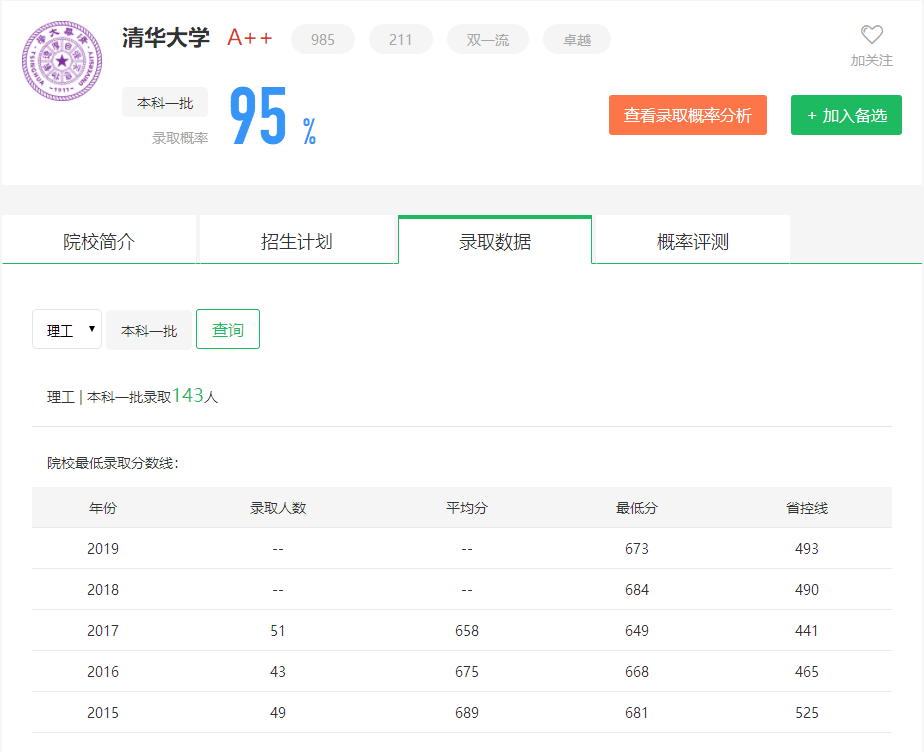Viewport: 924px width, 752px height.
Task: Open 查看录取概率分析 button
Action: 688,115
